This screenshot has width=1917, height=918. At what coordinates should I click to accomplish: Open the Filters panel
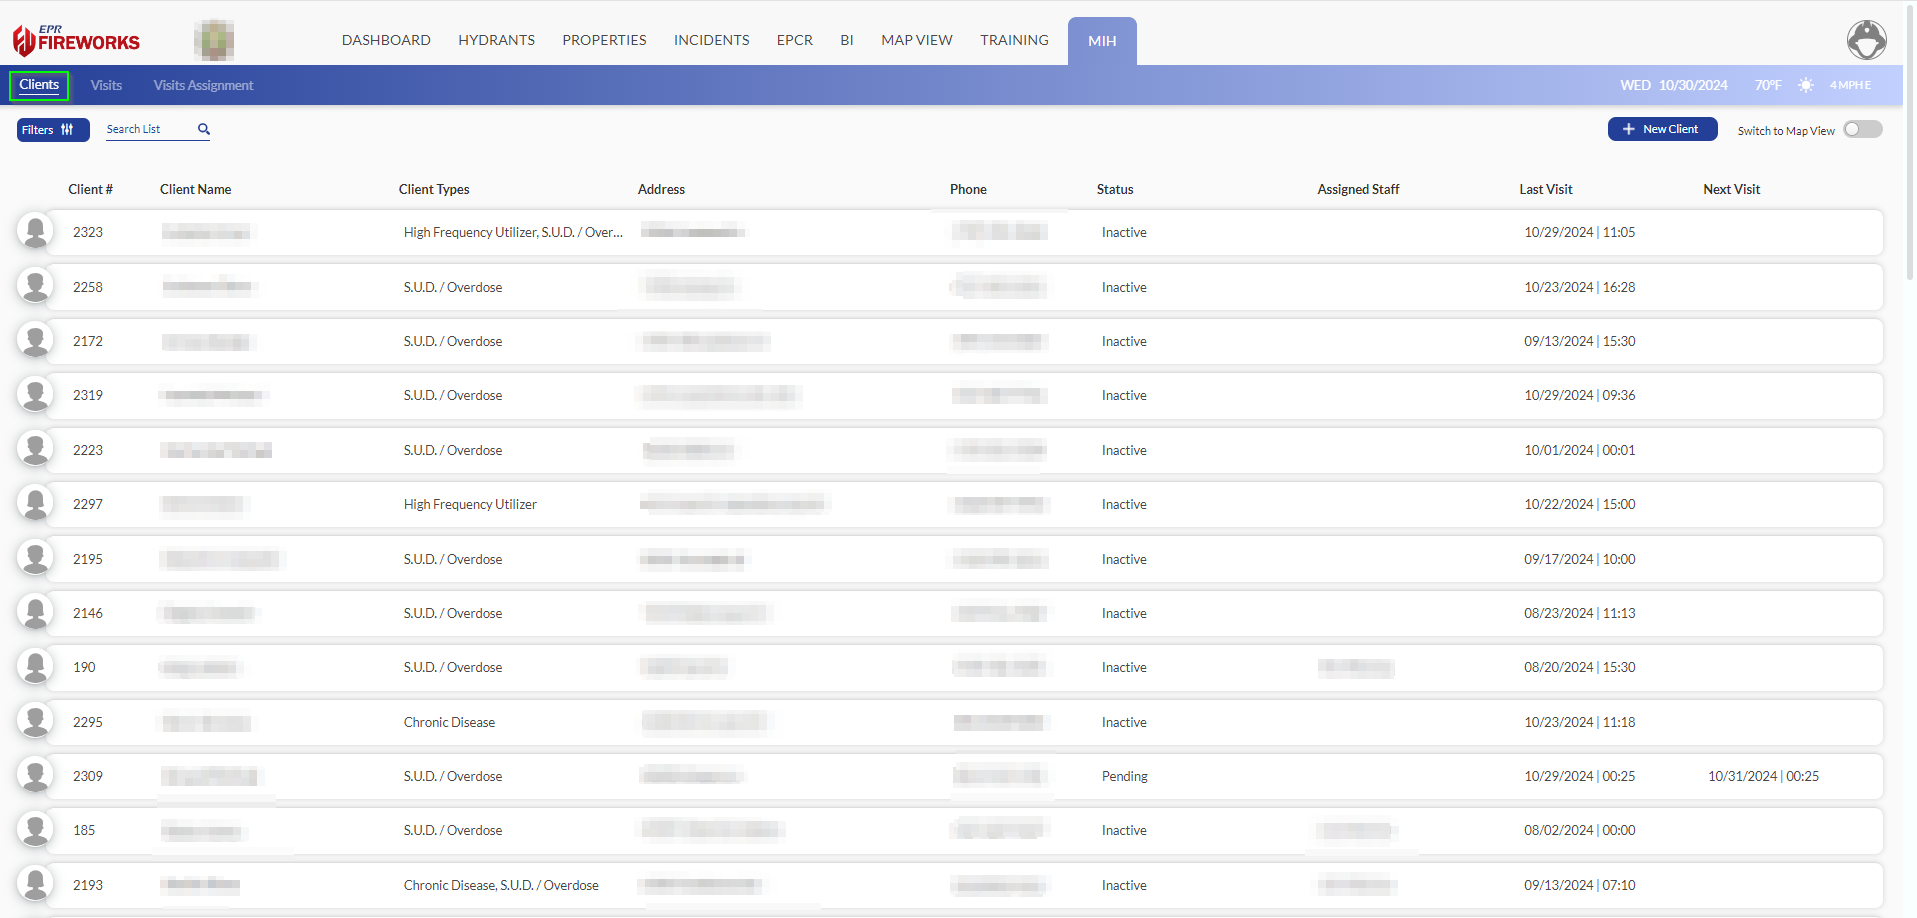52,130
